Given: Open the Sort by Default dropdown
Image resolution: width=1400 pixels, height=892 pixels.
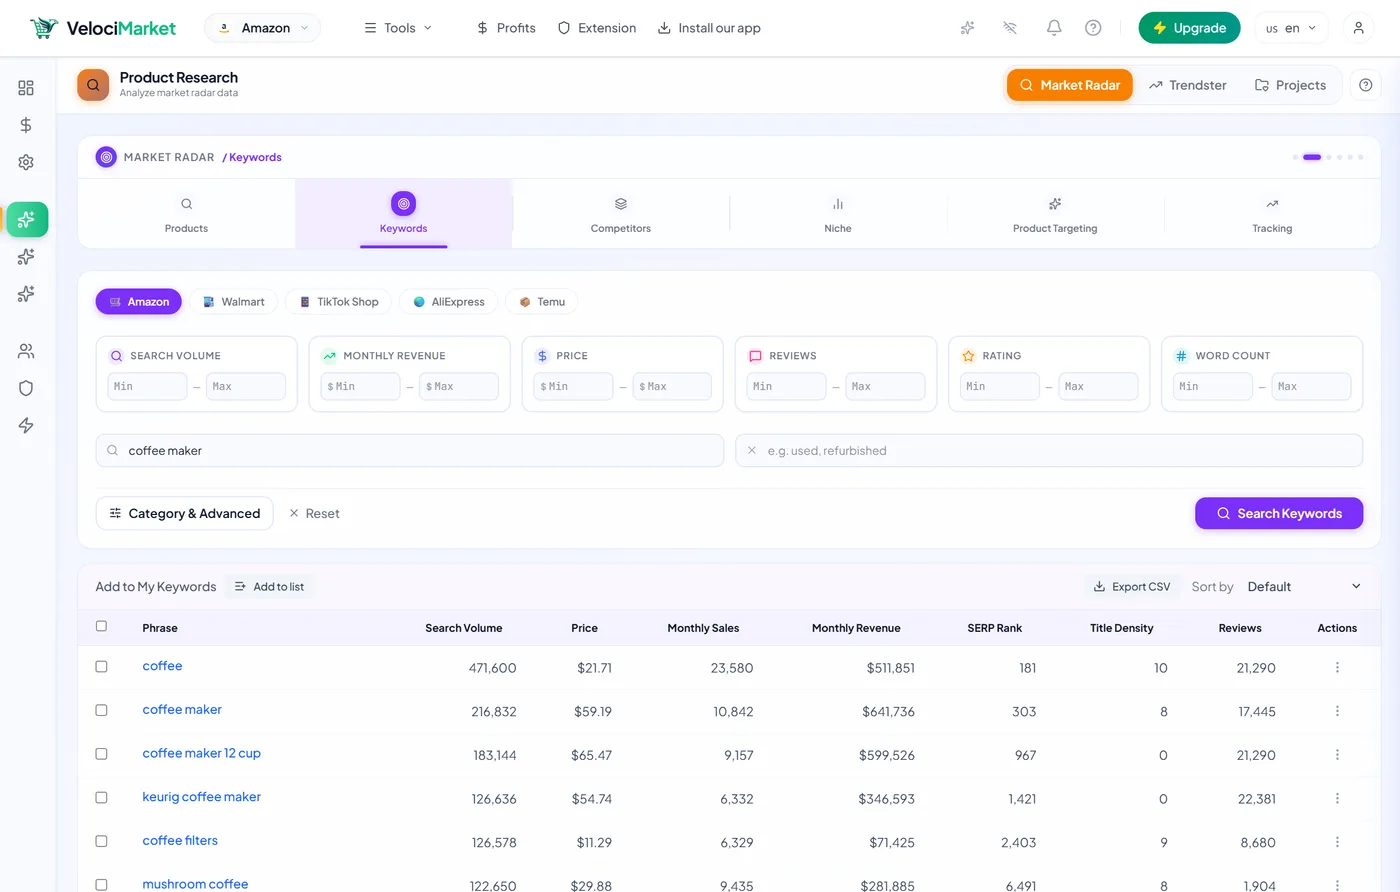Looking at the screenshot, I should 1304,587.
